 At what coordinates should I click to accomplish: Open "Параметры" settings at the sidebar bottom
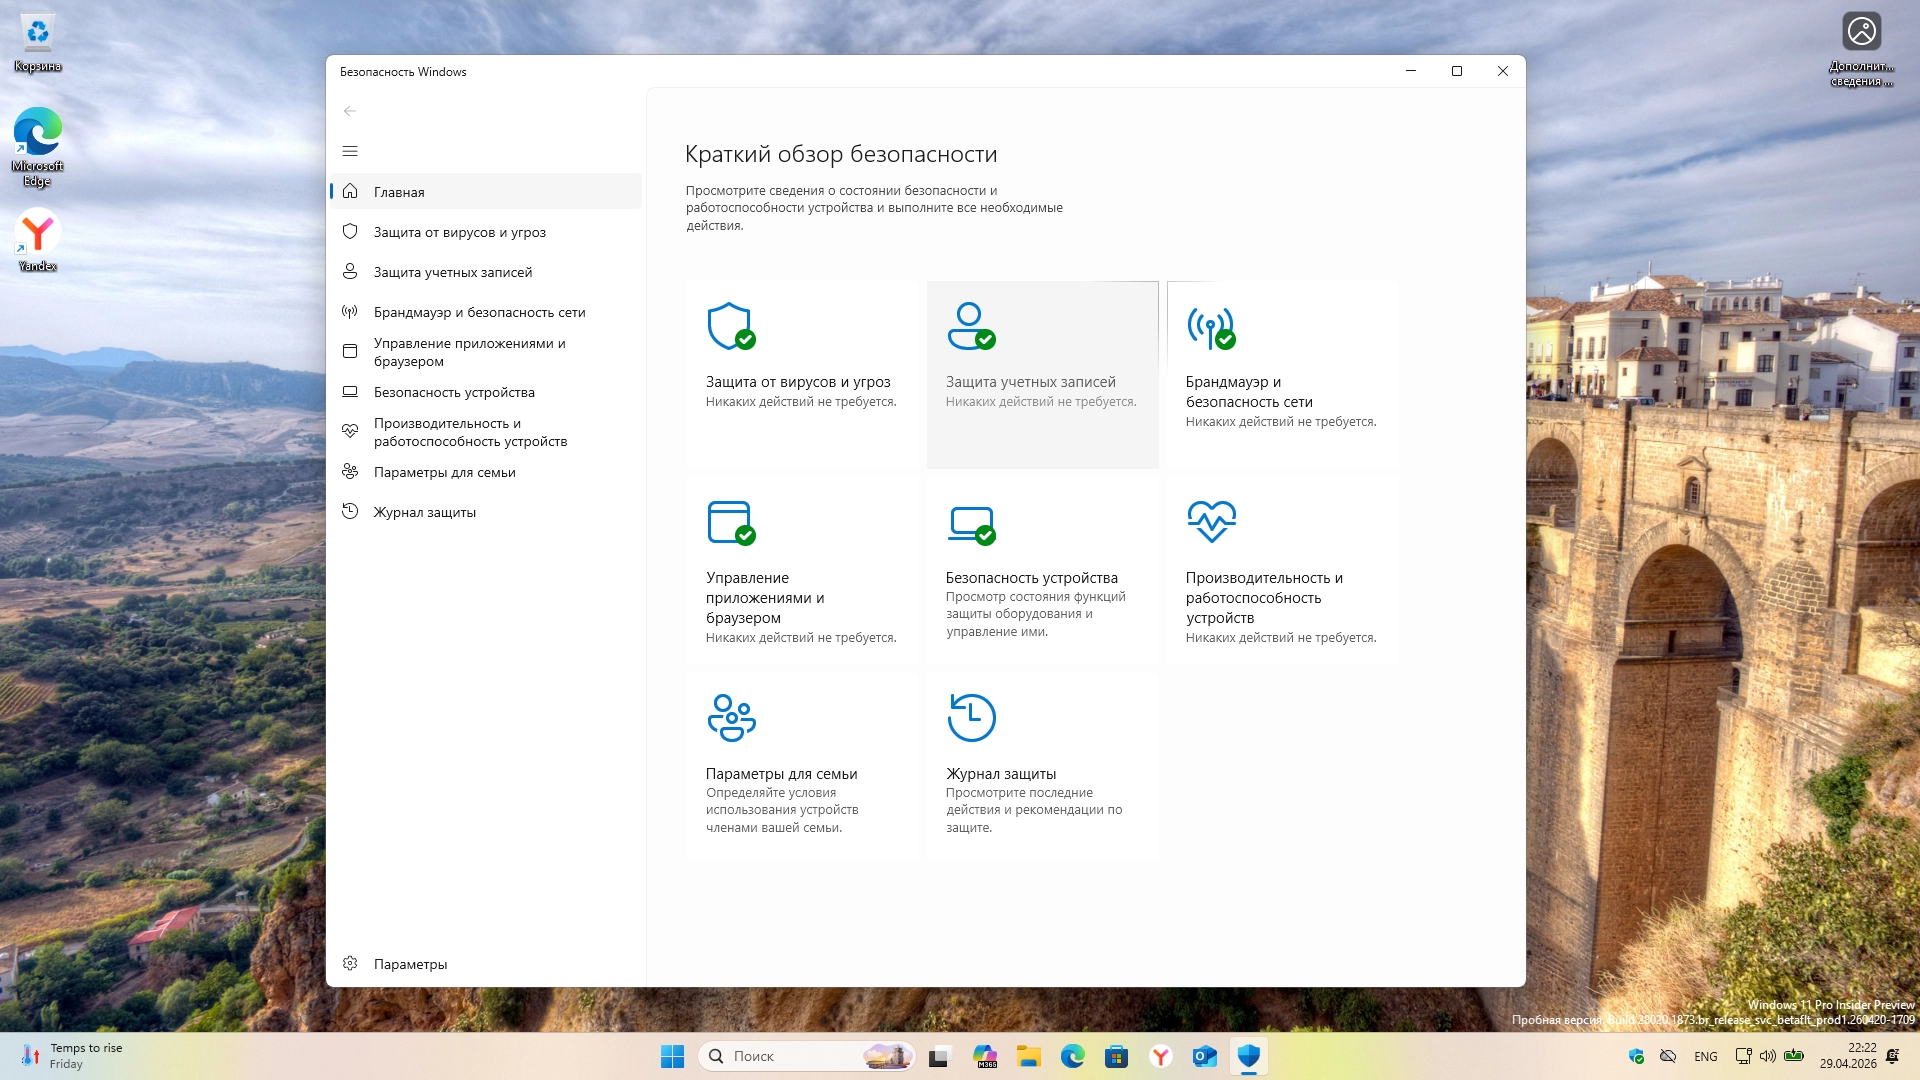(x=410, y=964)
